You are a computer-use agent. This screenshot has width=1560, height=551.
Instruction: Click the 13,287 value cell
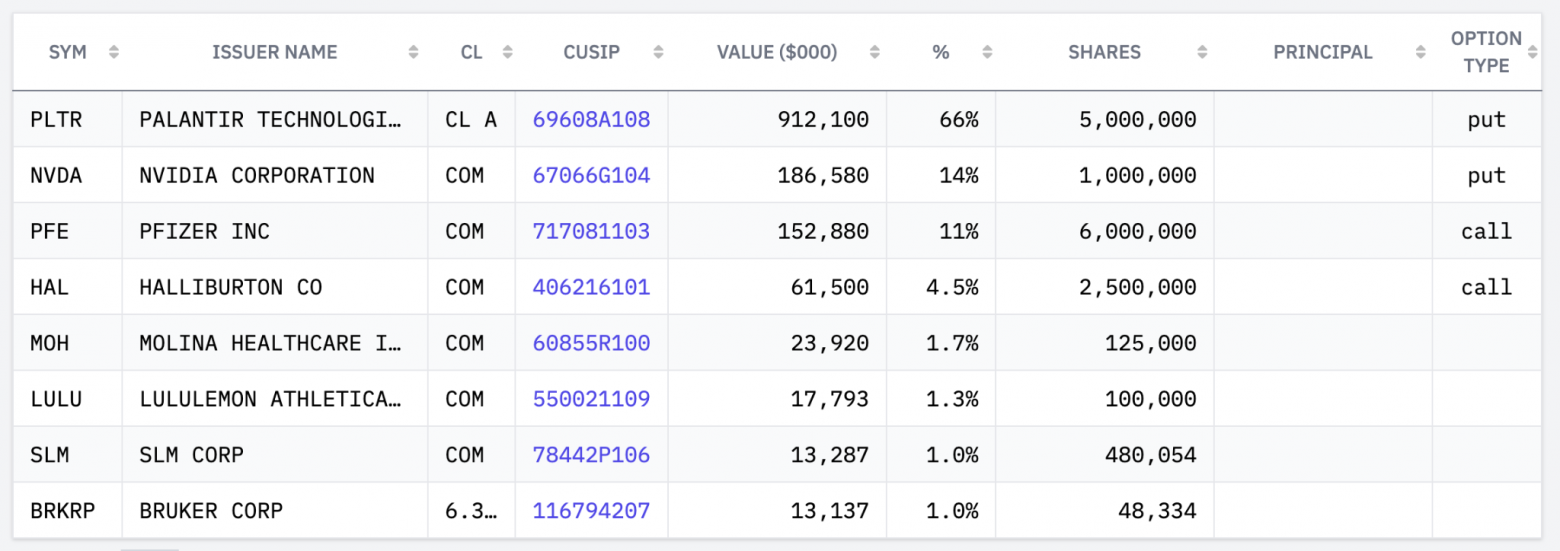(777, 455)
